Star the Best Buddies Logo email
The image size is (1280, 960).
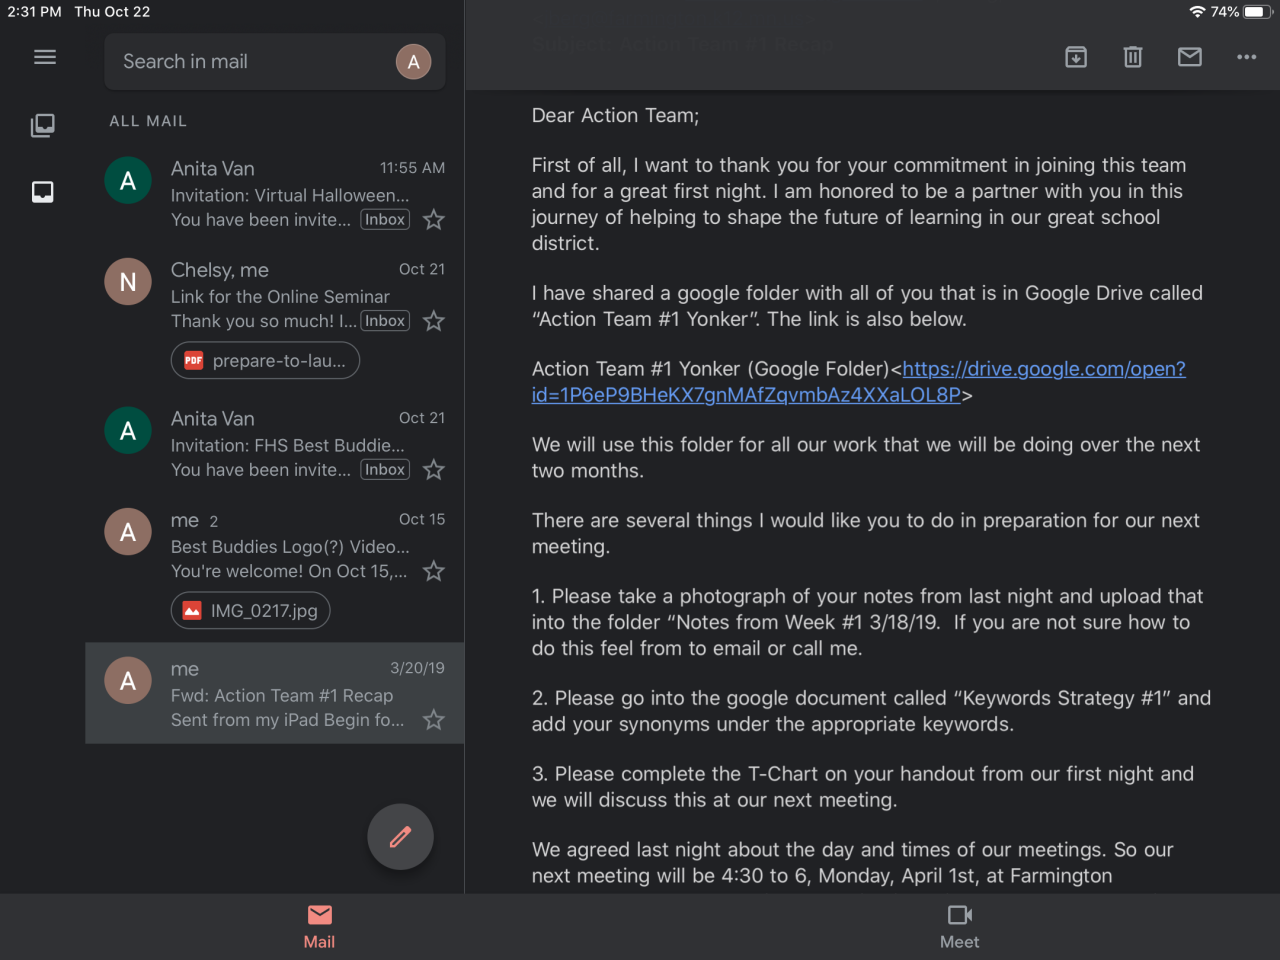click(x=434, y=571)
